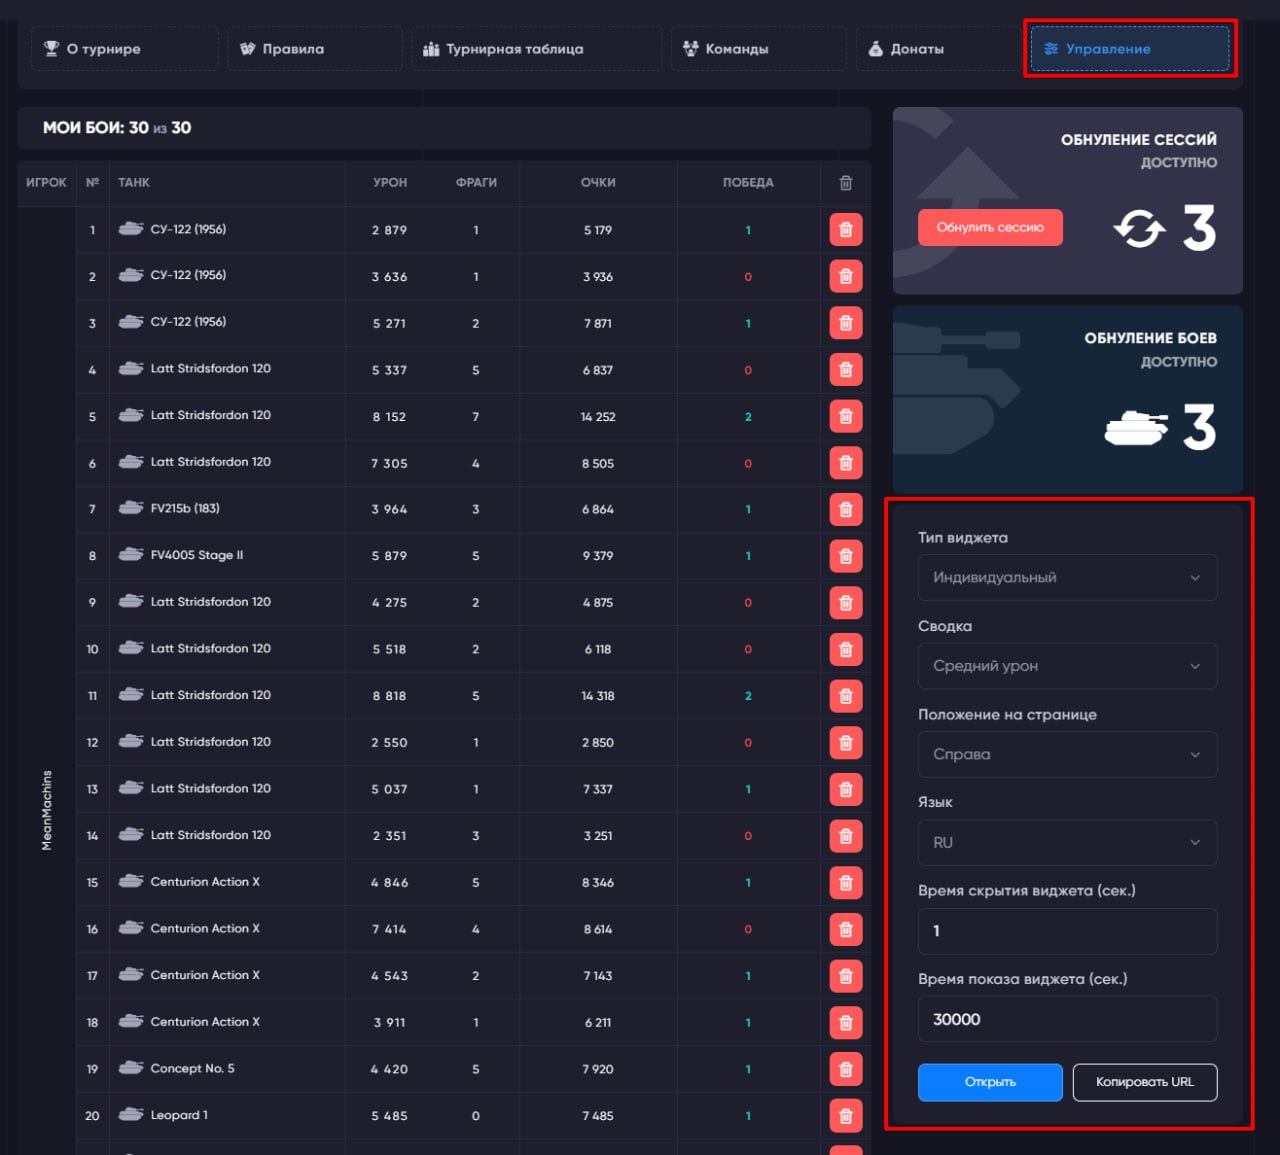Click the tank icon beside Leopard 1
Image resolution: width=1280 pixels, height=1155 pixels.
[x=131, y=1115]
